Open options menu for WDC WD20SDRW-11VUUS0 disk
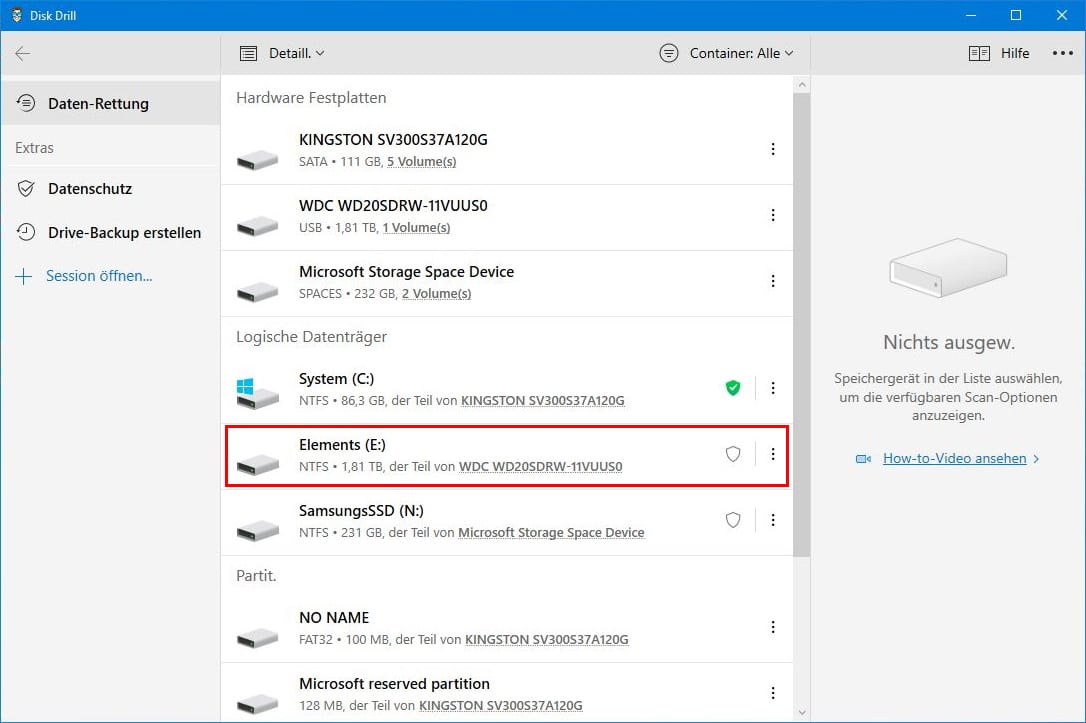Viewport: 1086px width, 723px height. coord(773,215)
